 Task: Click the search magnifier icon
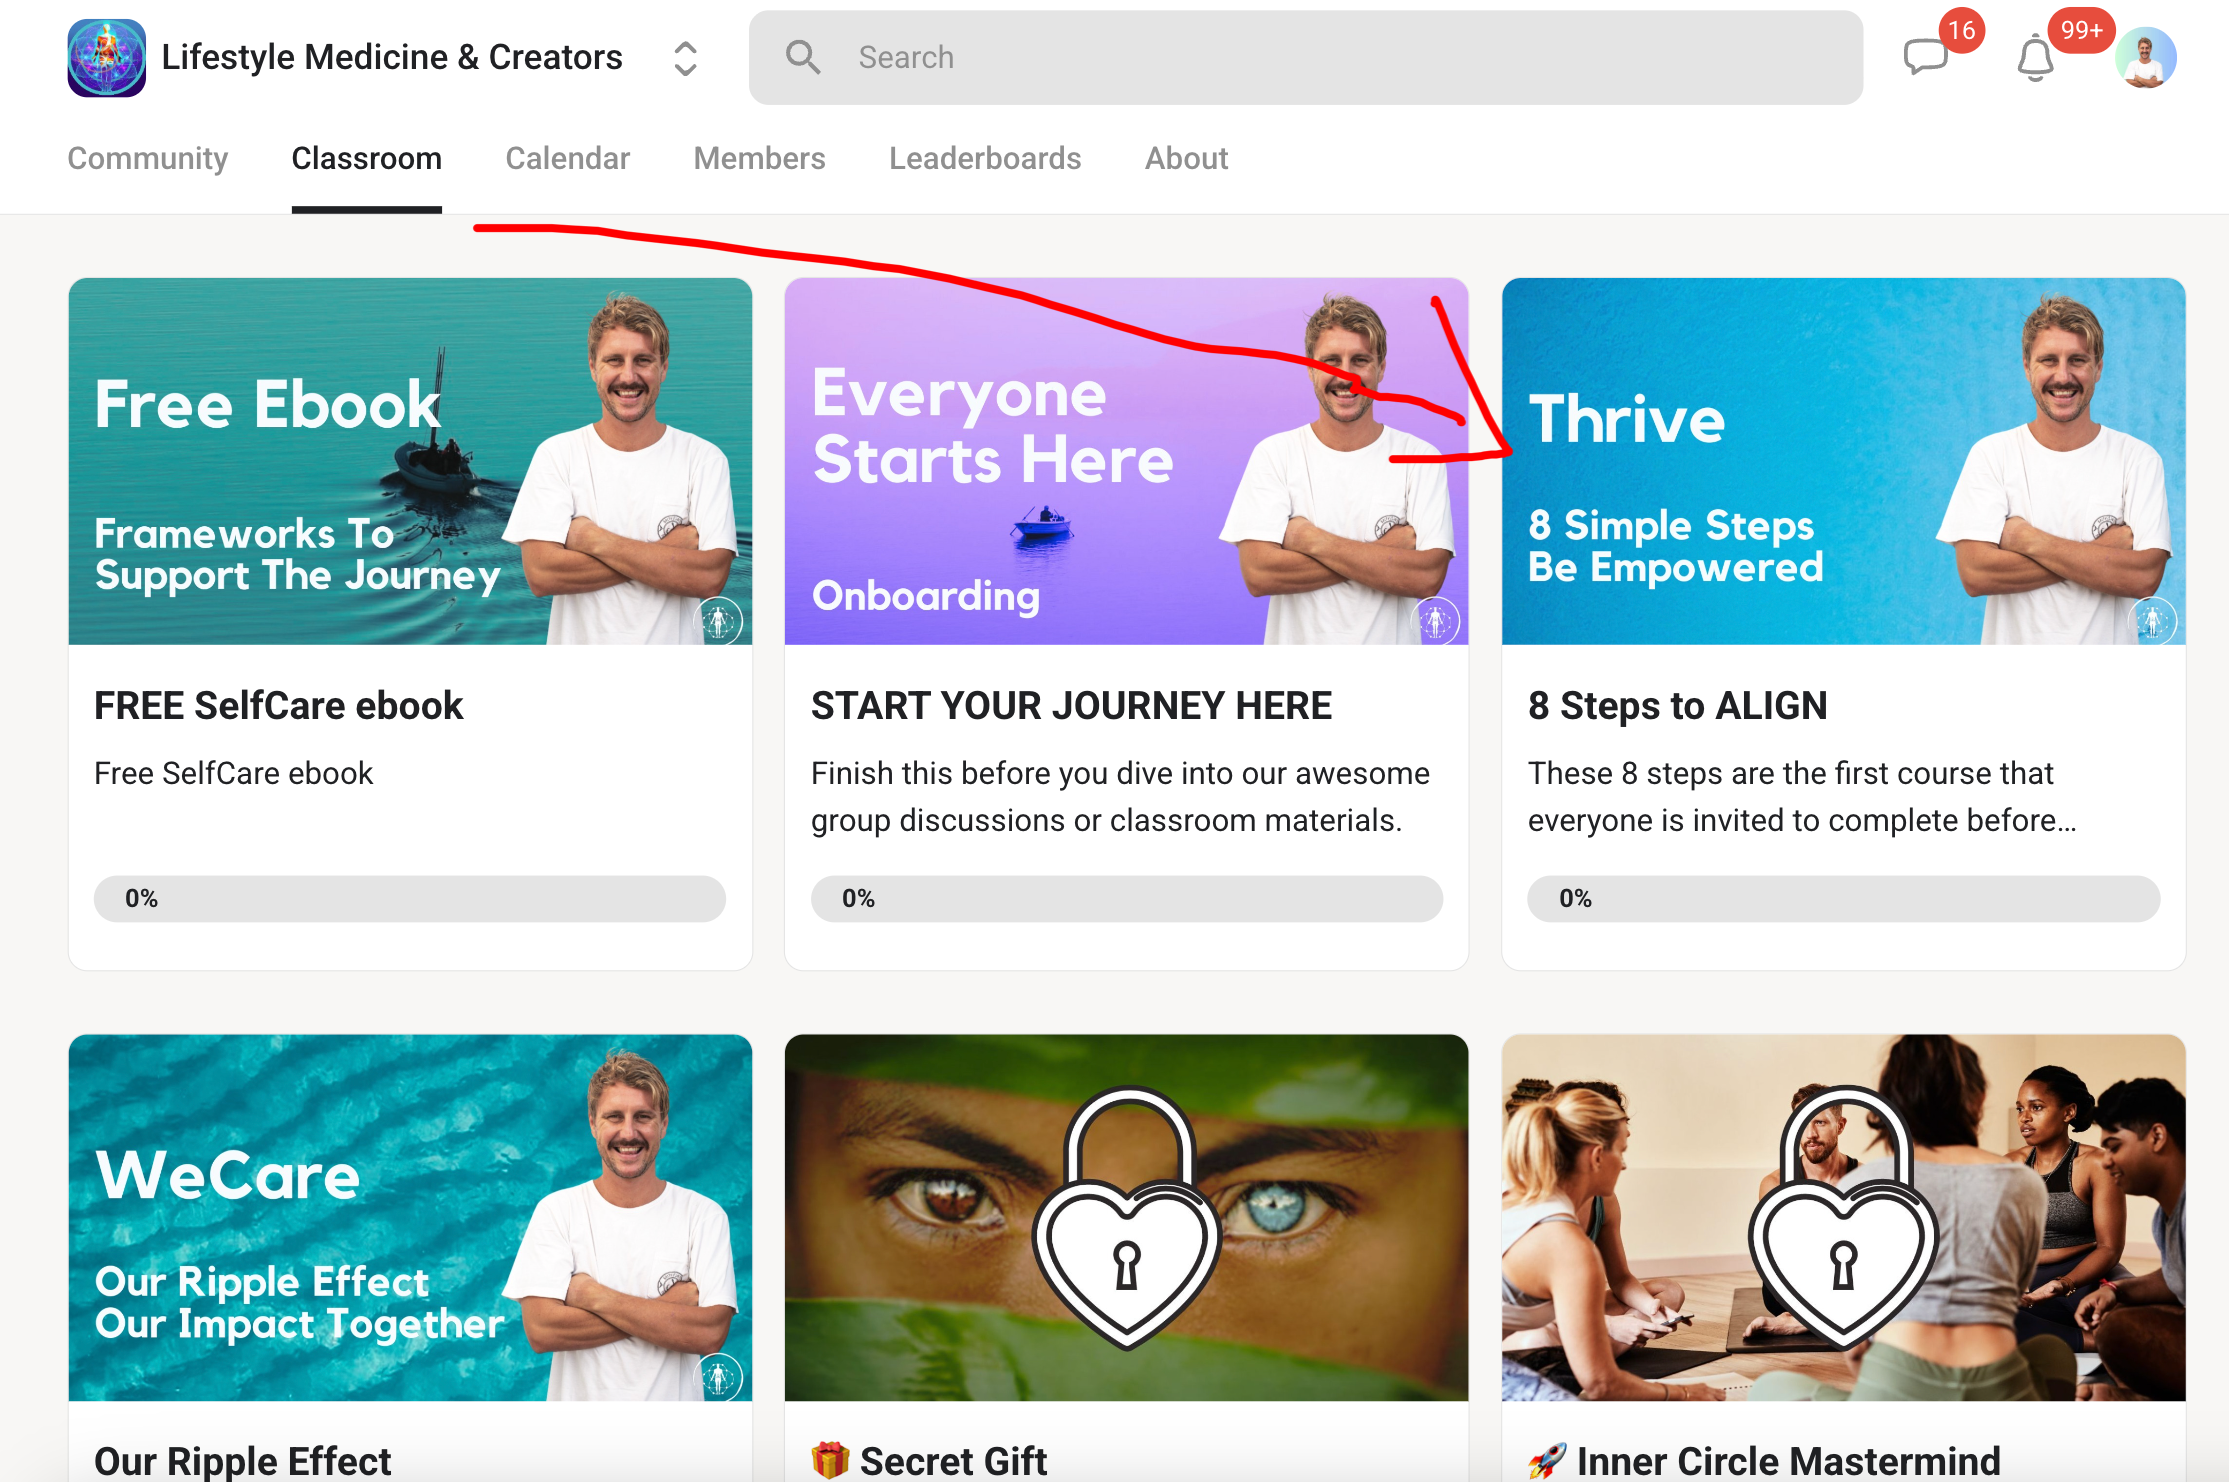pyautogui.click(x=802, y=57)
